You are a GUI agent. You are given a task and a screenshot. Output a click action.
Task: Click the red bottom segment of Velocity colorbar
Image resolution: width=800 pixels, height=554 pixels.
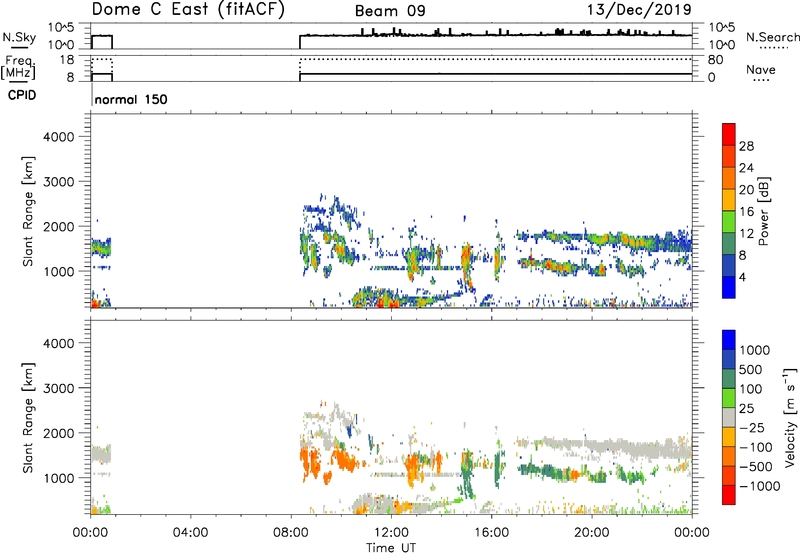[729, 495]
